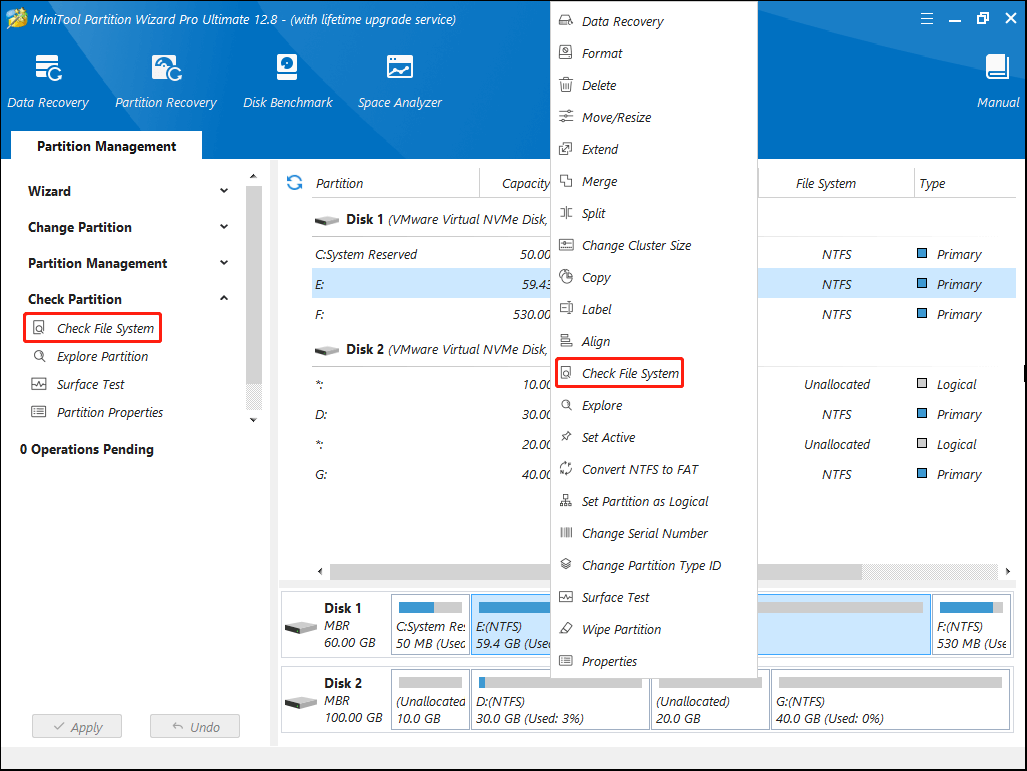Screen dimensions: 1027x771
Task: Click the Convert NTFS to FAT icon
Action: click(566, 468)
